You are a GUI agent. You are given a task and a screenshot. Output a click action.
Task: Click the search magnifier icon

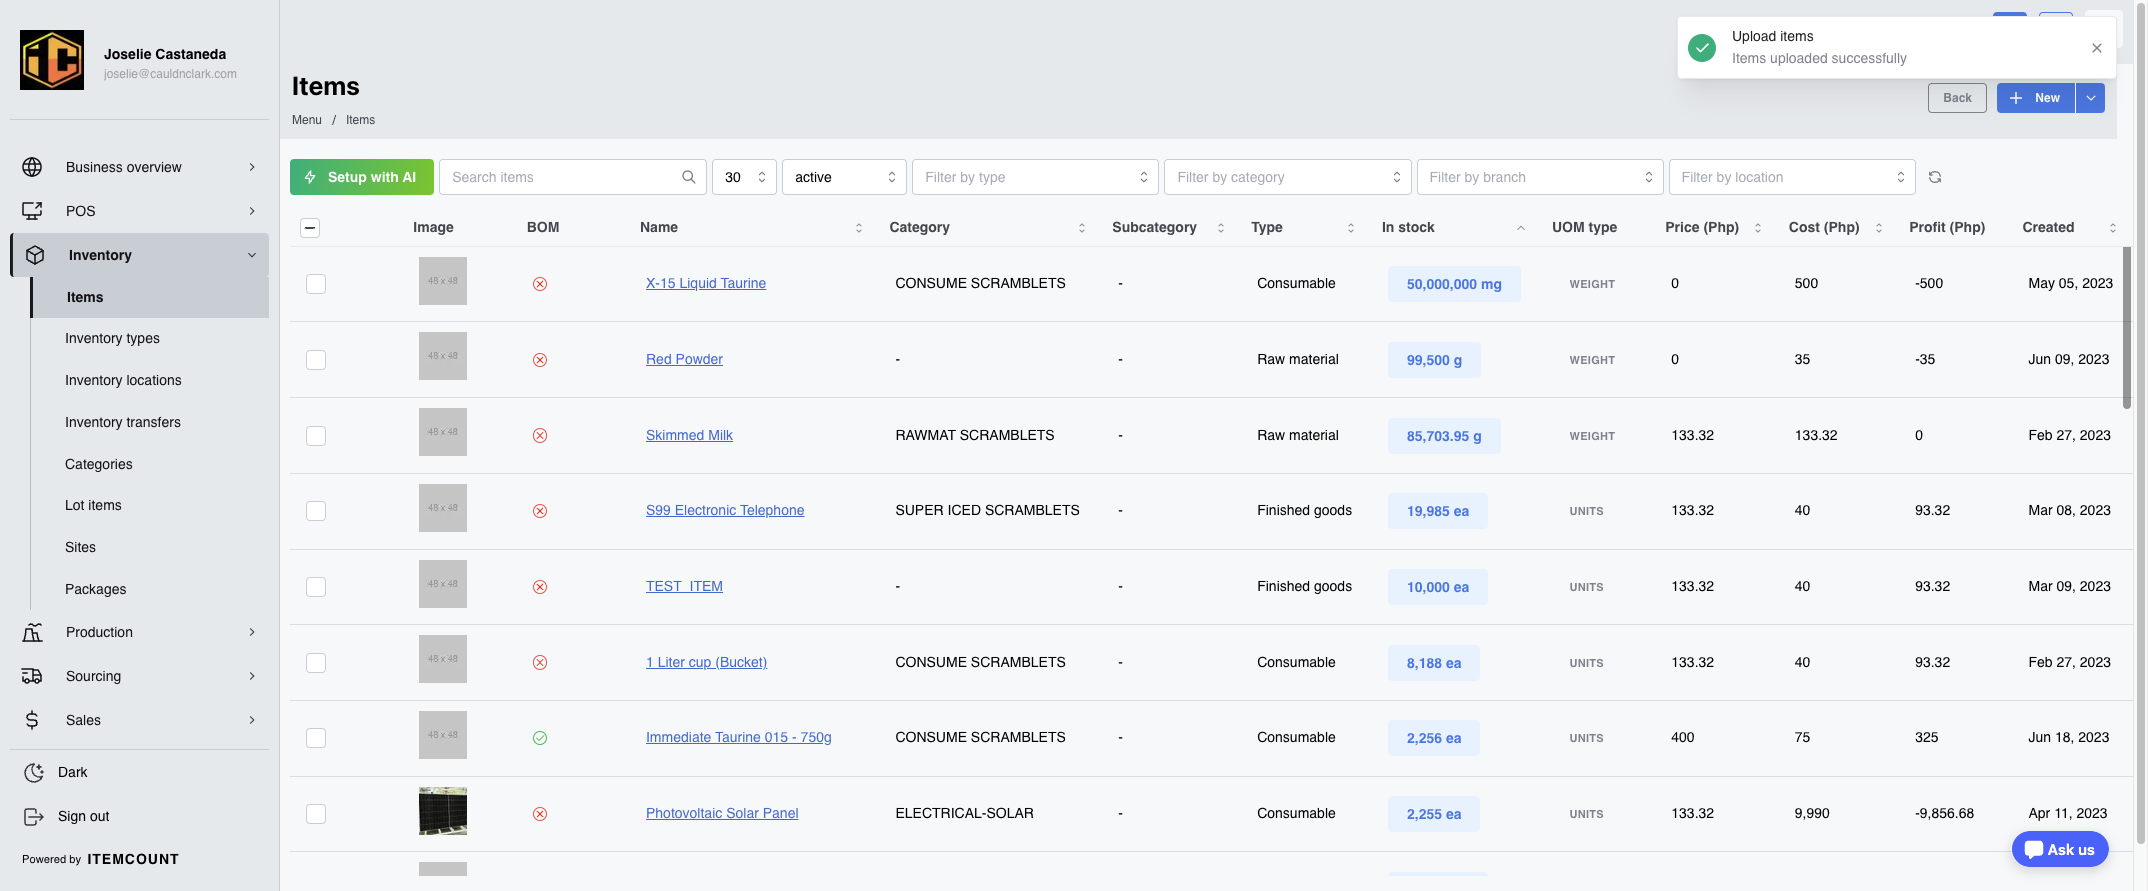[689, 177]
